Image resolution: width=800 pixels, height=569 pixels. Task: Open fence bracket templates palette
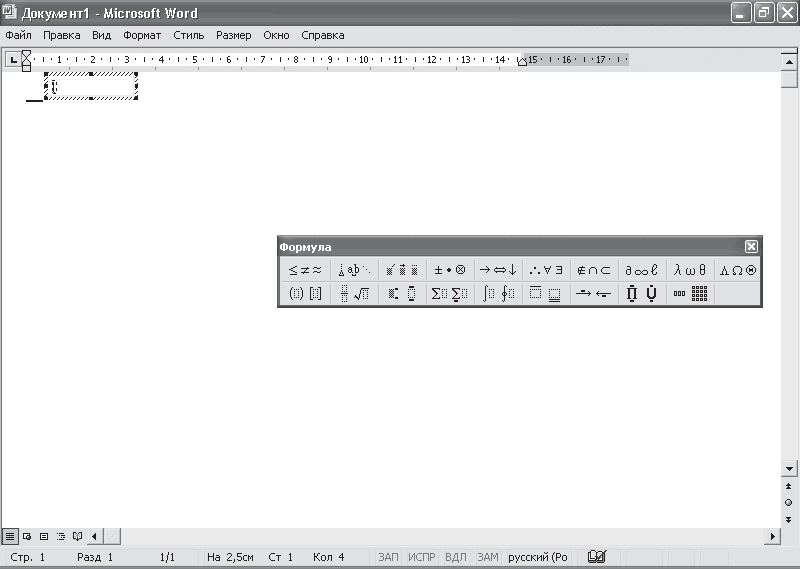(x=305, y=293)
